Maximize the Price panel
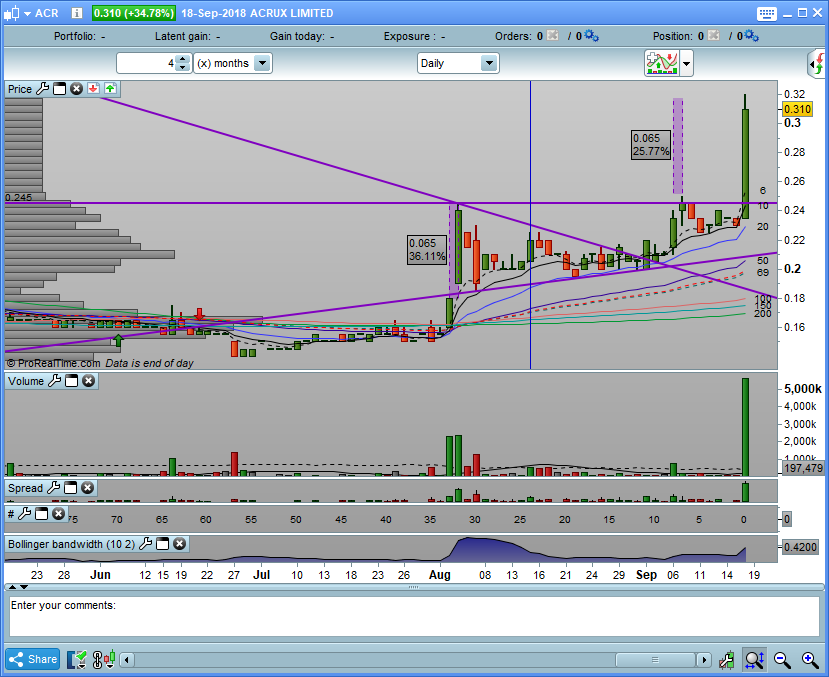The image size is (829, 677). tap(60, 89)
